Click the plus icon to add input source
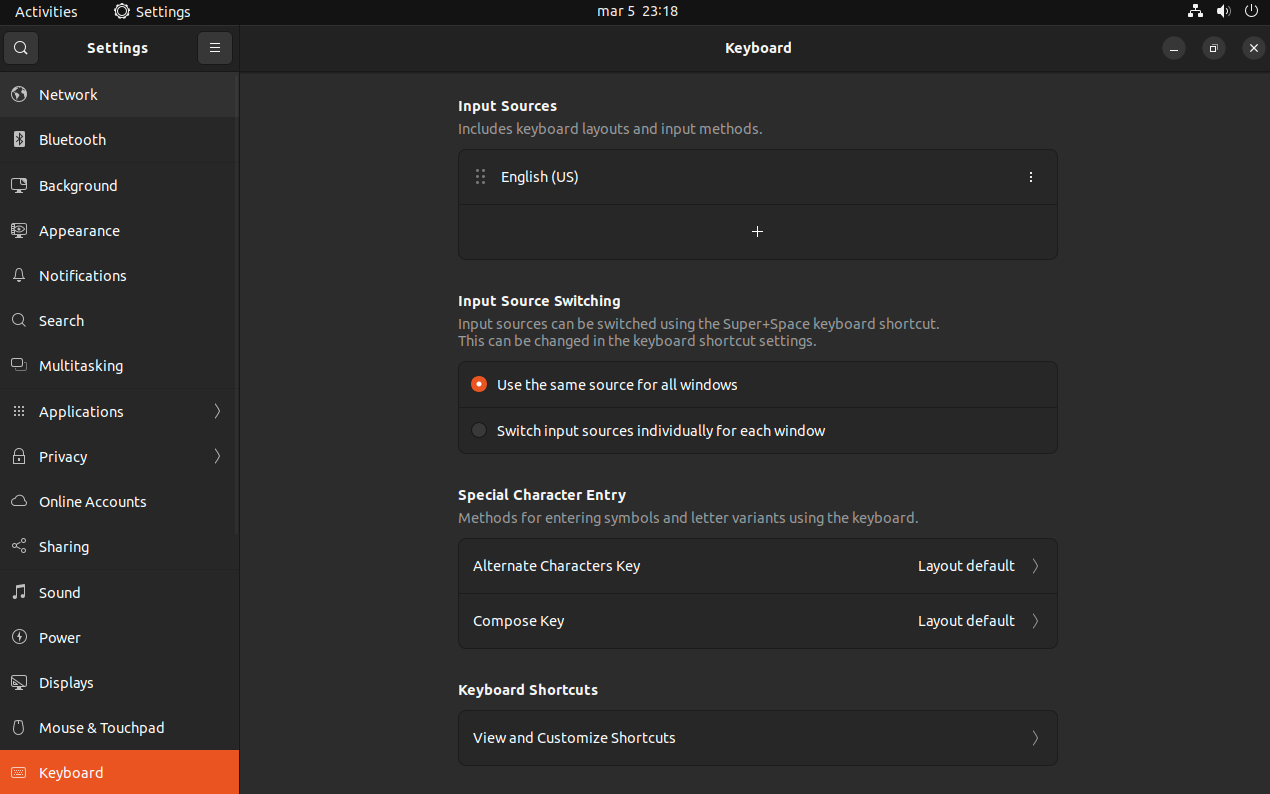Screen dimensions: 1270x794 click(757, 232)
